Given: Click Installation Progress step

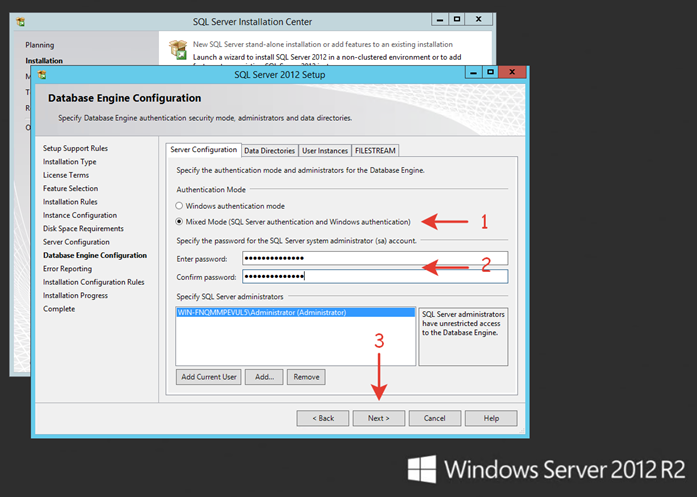Looking at the screenshot, I should coord(75,295).
